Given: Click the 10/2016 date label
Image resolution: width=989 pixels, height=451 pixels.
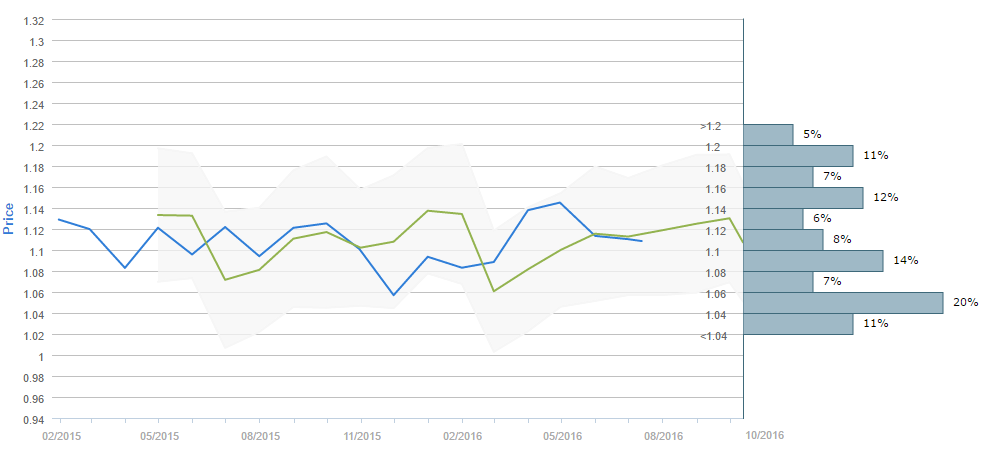Looking at the screenshot, I should click(764, 436).
